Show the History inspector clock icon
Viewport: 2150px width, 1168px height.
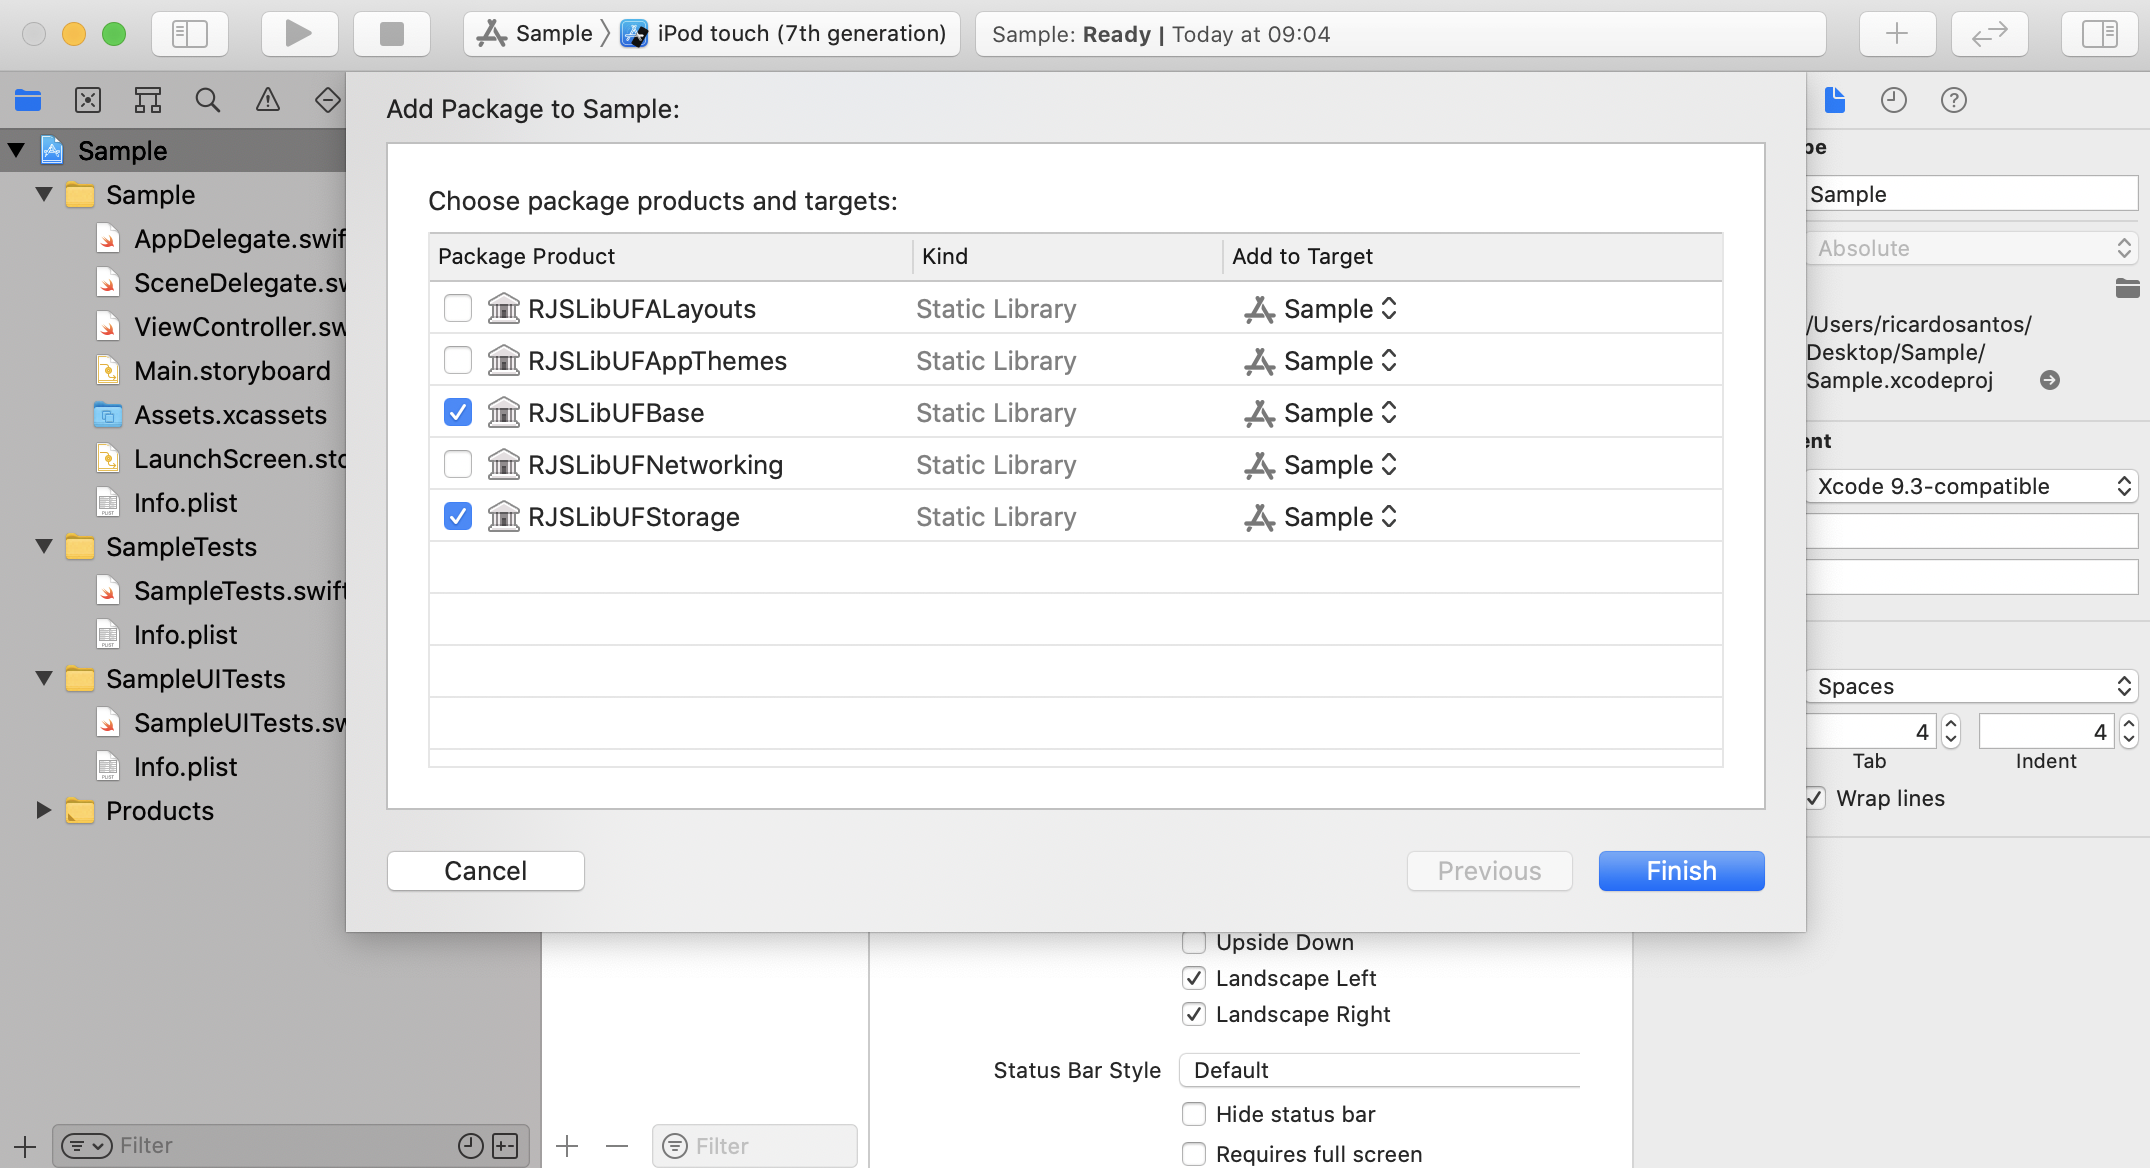(1893, 100)
